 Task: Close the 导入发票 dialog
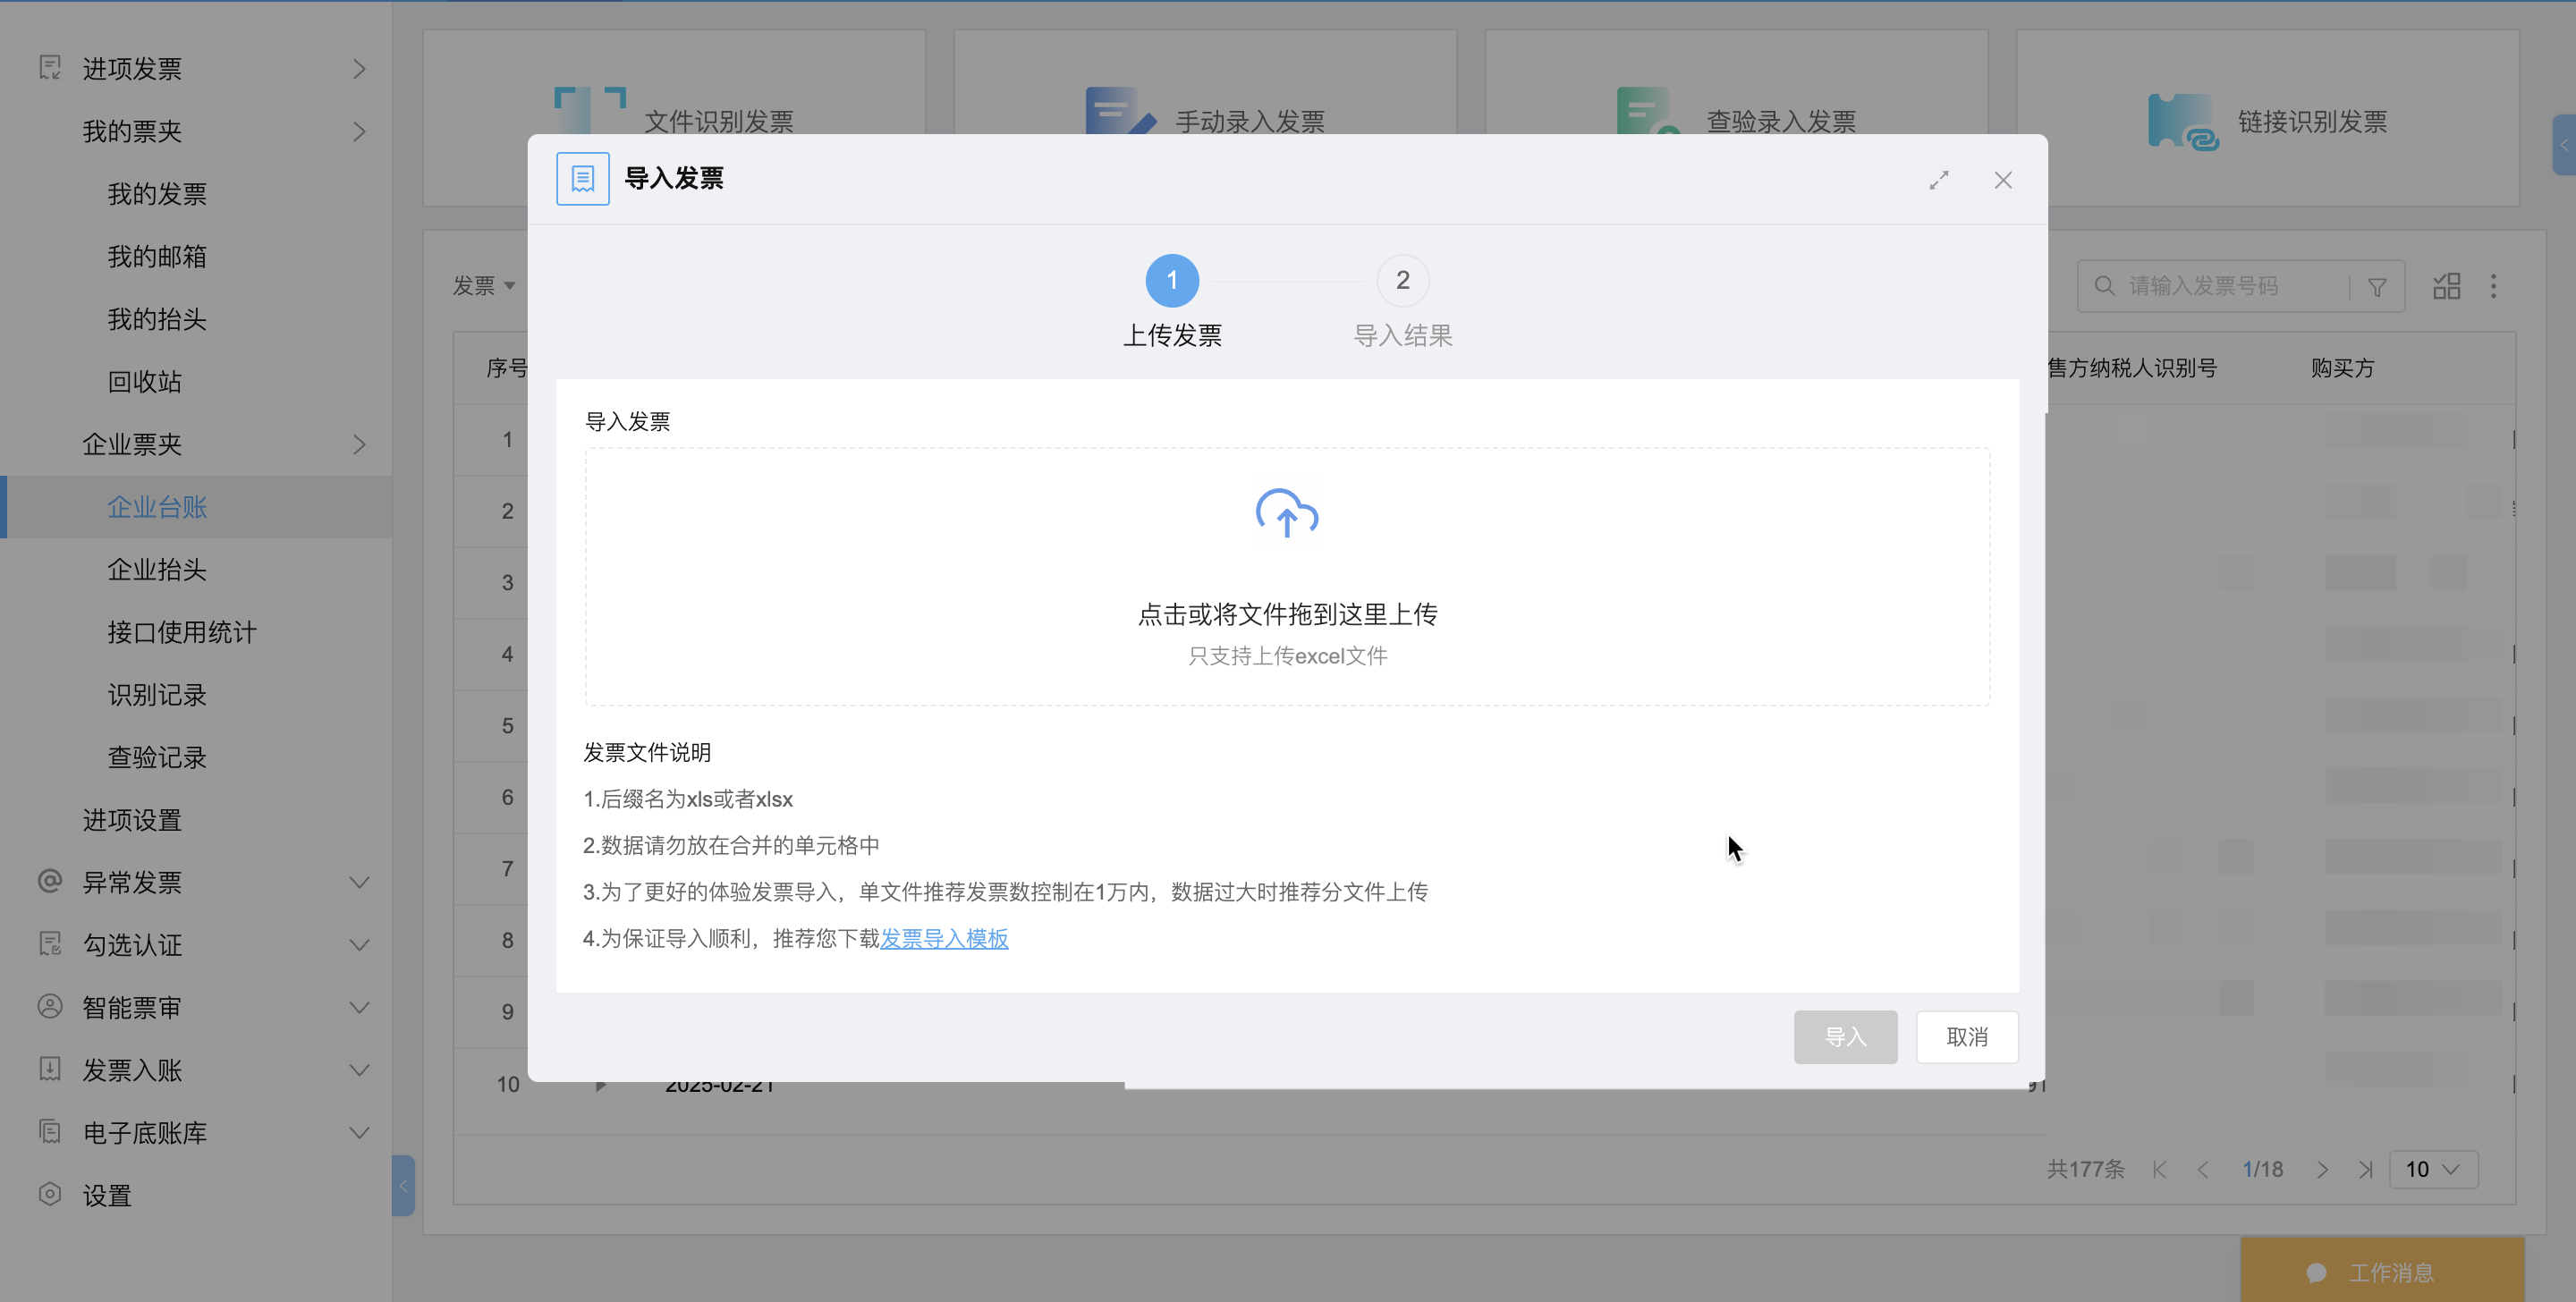point(2003,180)
